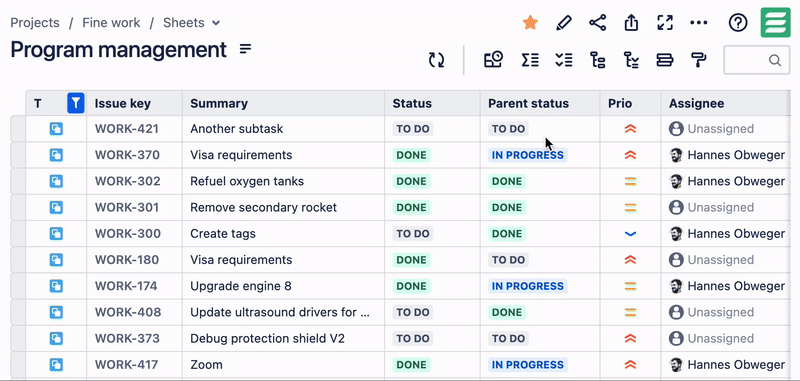Click the subtask type icon for WORK-302
This screenshot has width=800, height=381.
click(x=56, y=181)
